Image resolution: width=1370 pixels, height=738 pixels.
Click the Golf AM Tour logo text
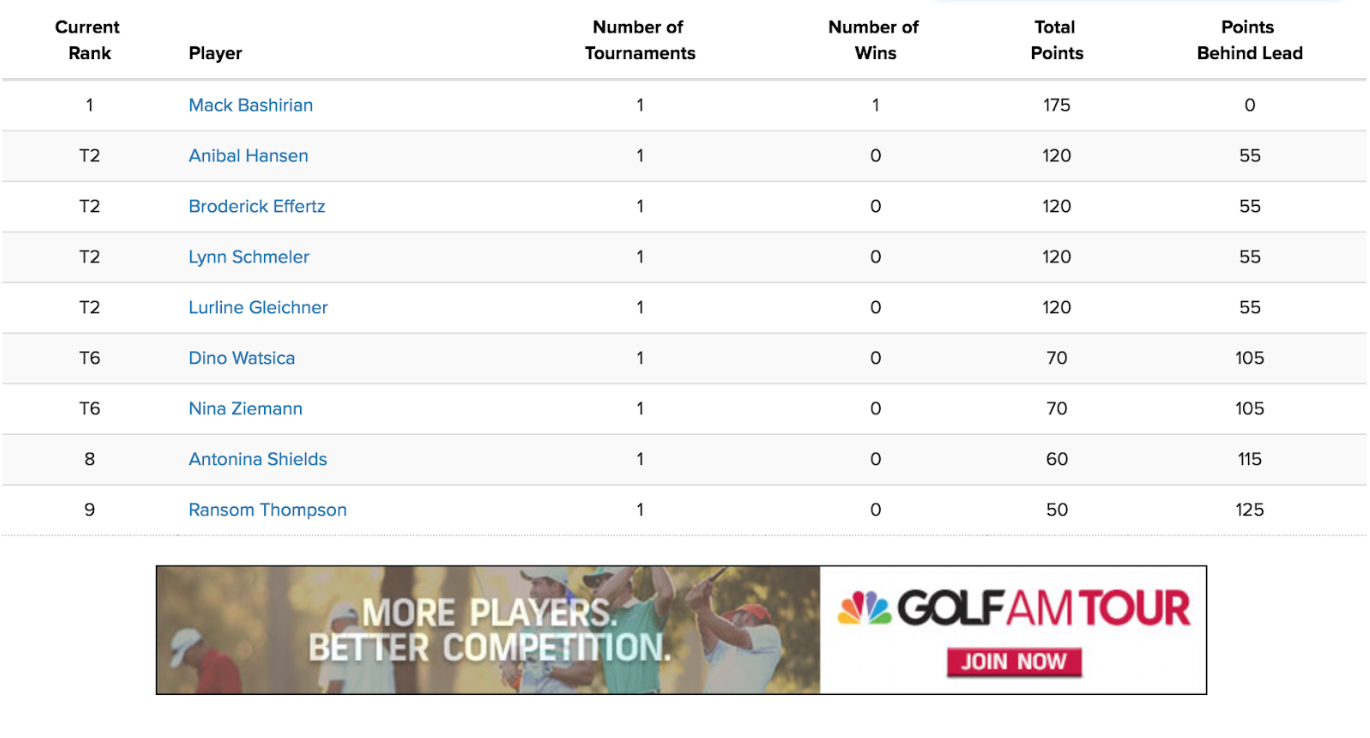point(1044,608)
